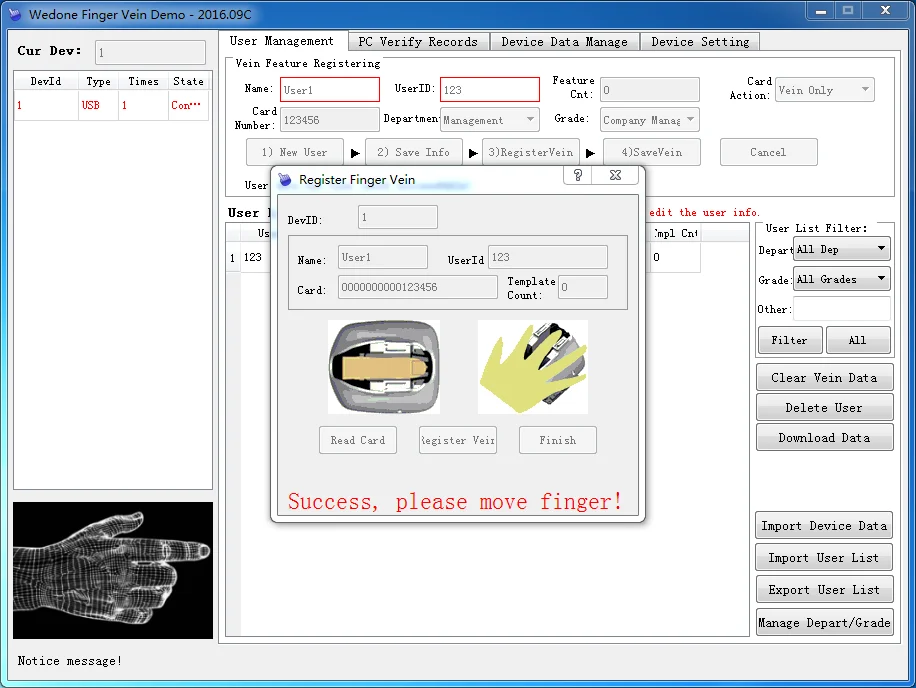The image size is (916, 688).
Task: Open the Device Data Manage tab
Action: click(x=564, y=42)
